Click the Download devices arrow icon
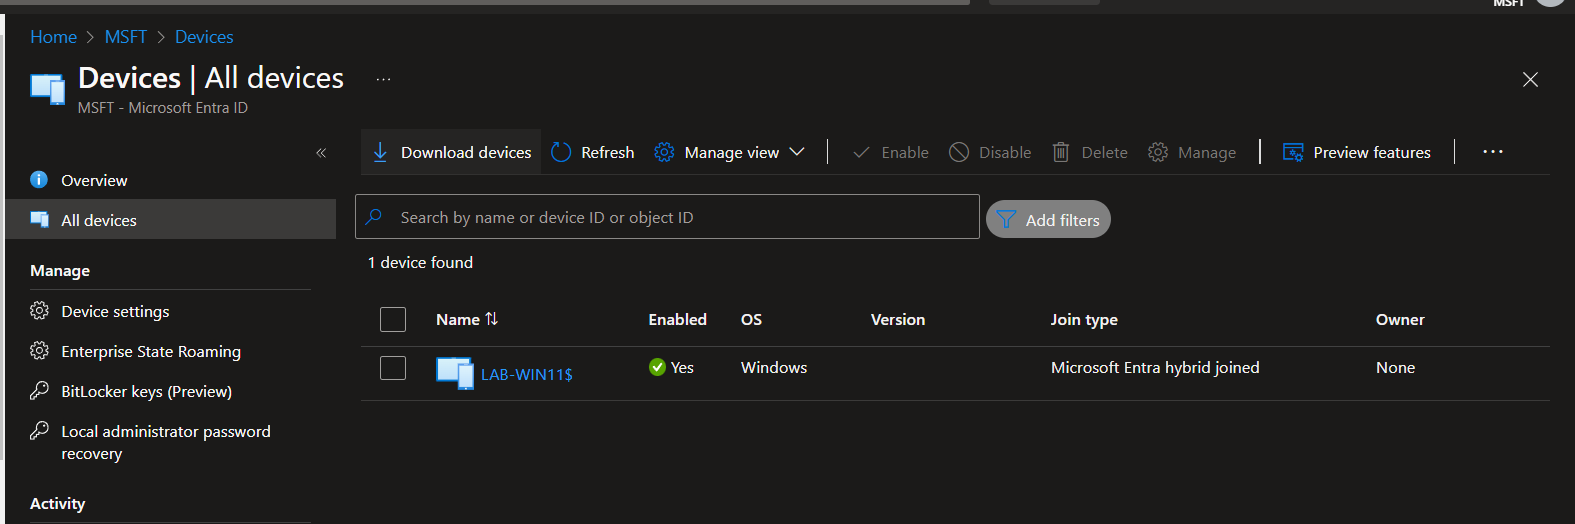Viewport: 1575px width, 524px height. (380, 152)
